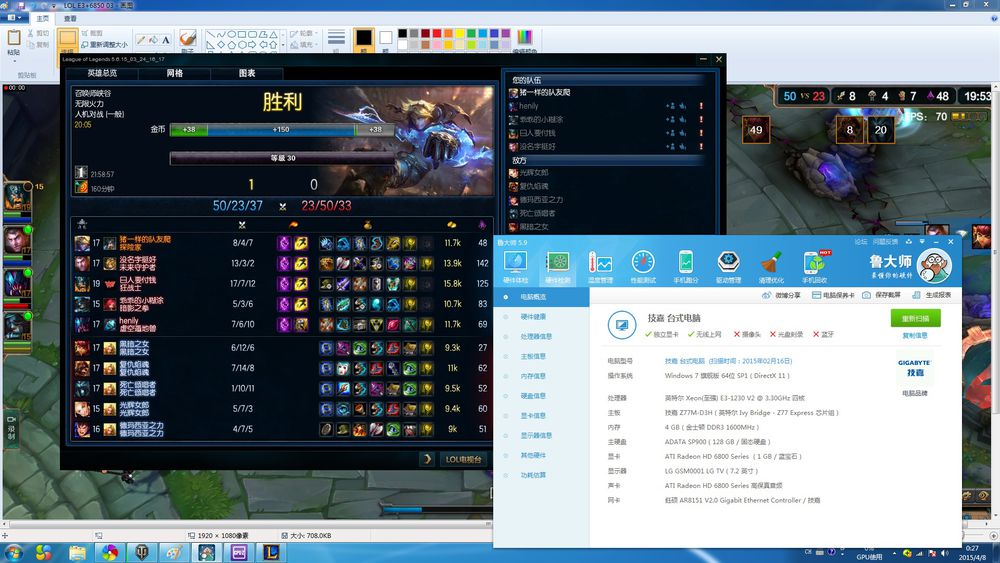This screenshot has width=1000, height=563.
Task: Click the Windows Start button
Action: click(13, 552)
